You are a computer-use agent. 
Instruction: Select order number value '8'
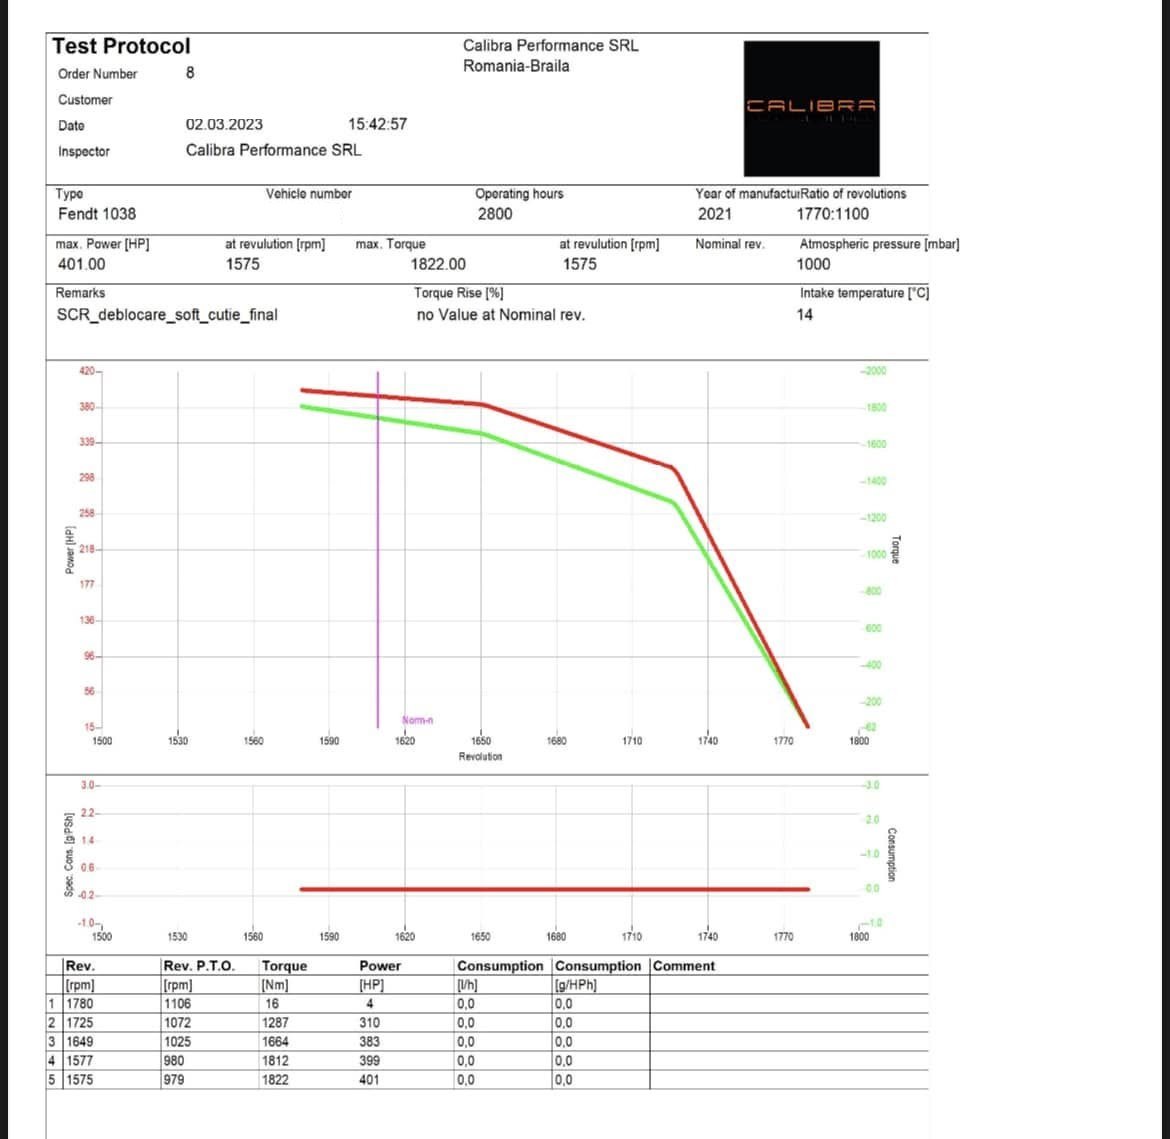(x=190, y=73)
